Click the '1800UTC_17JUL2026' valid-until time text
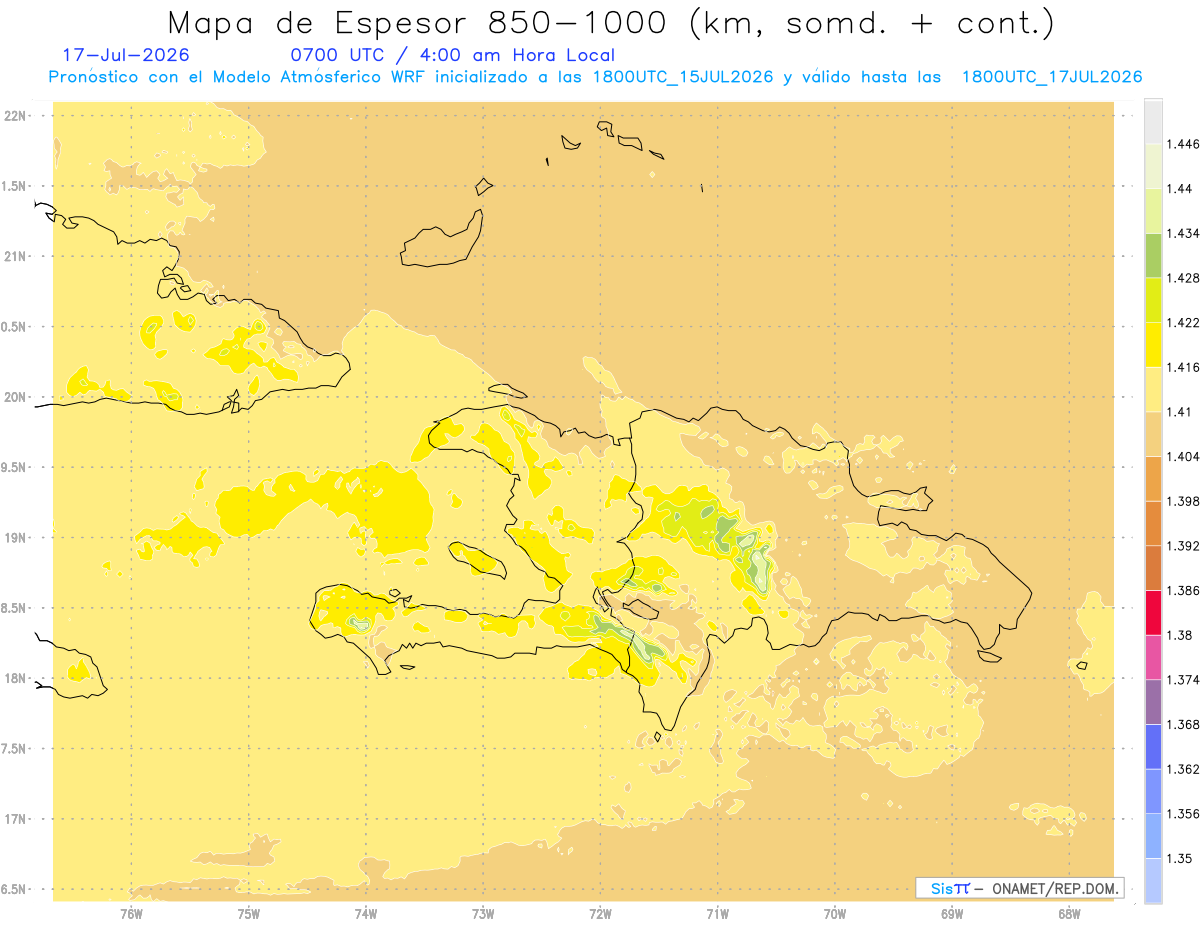1200x927 pixels. pyautogui.click(x=1052, y=77)
